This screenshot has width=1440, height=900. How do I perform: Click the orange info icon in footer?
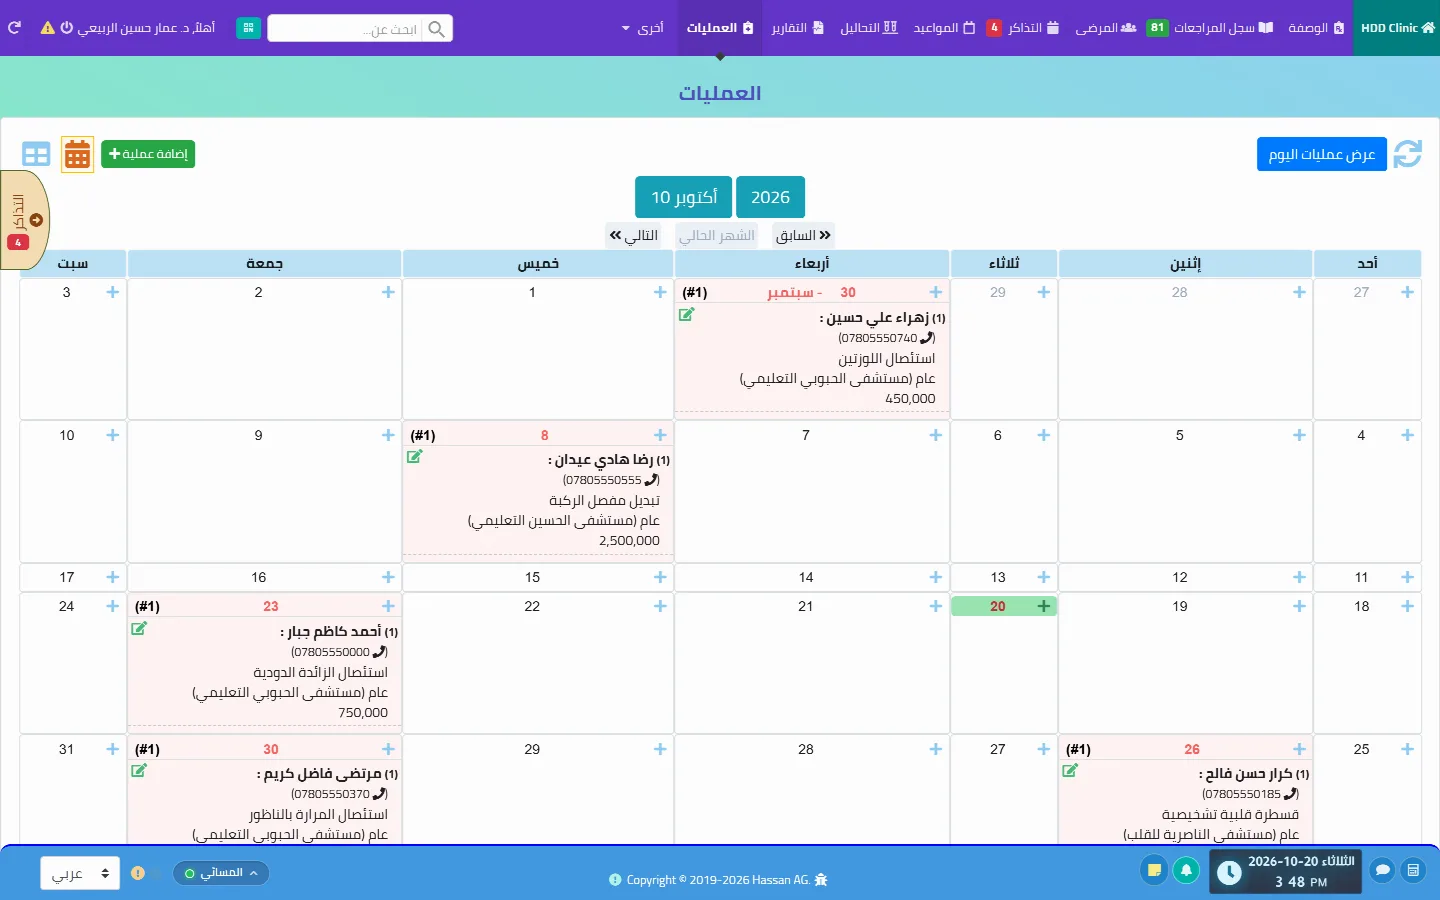[x=138, y=873]
